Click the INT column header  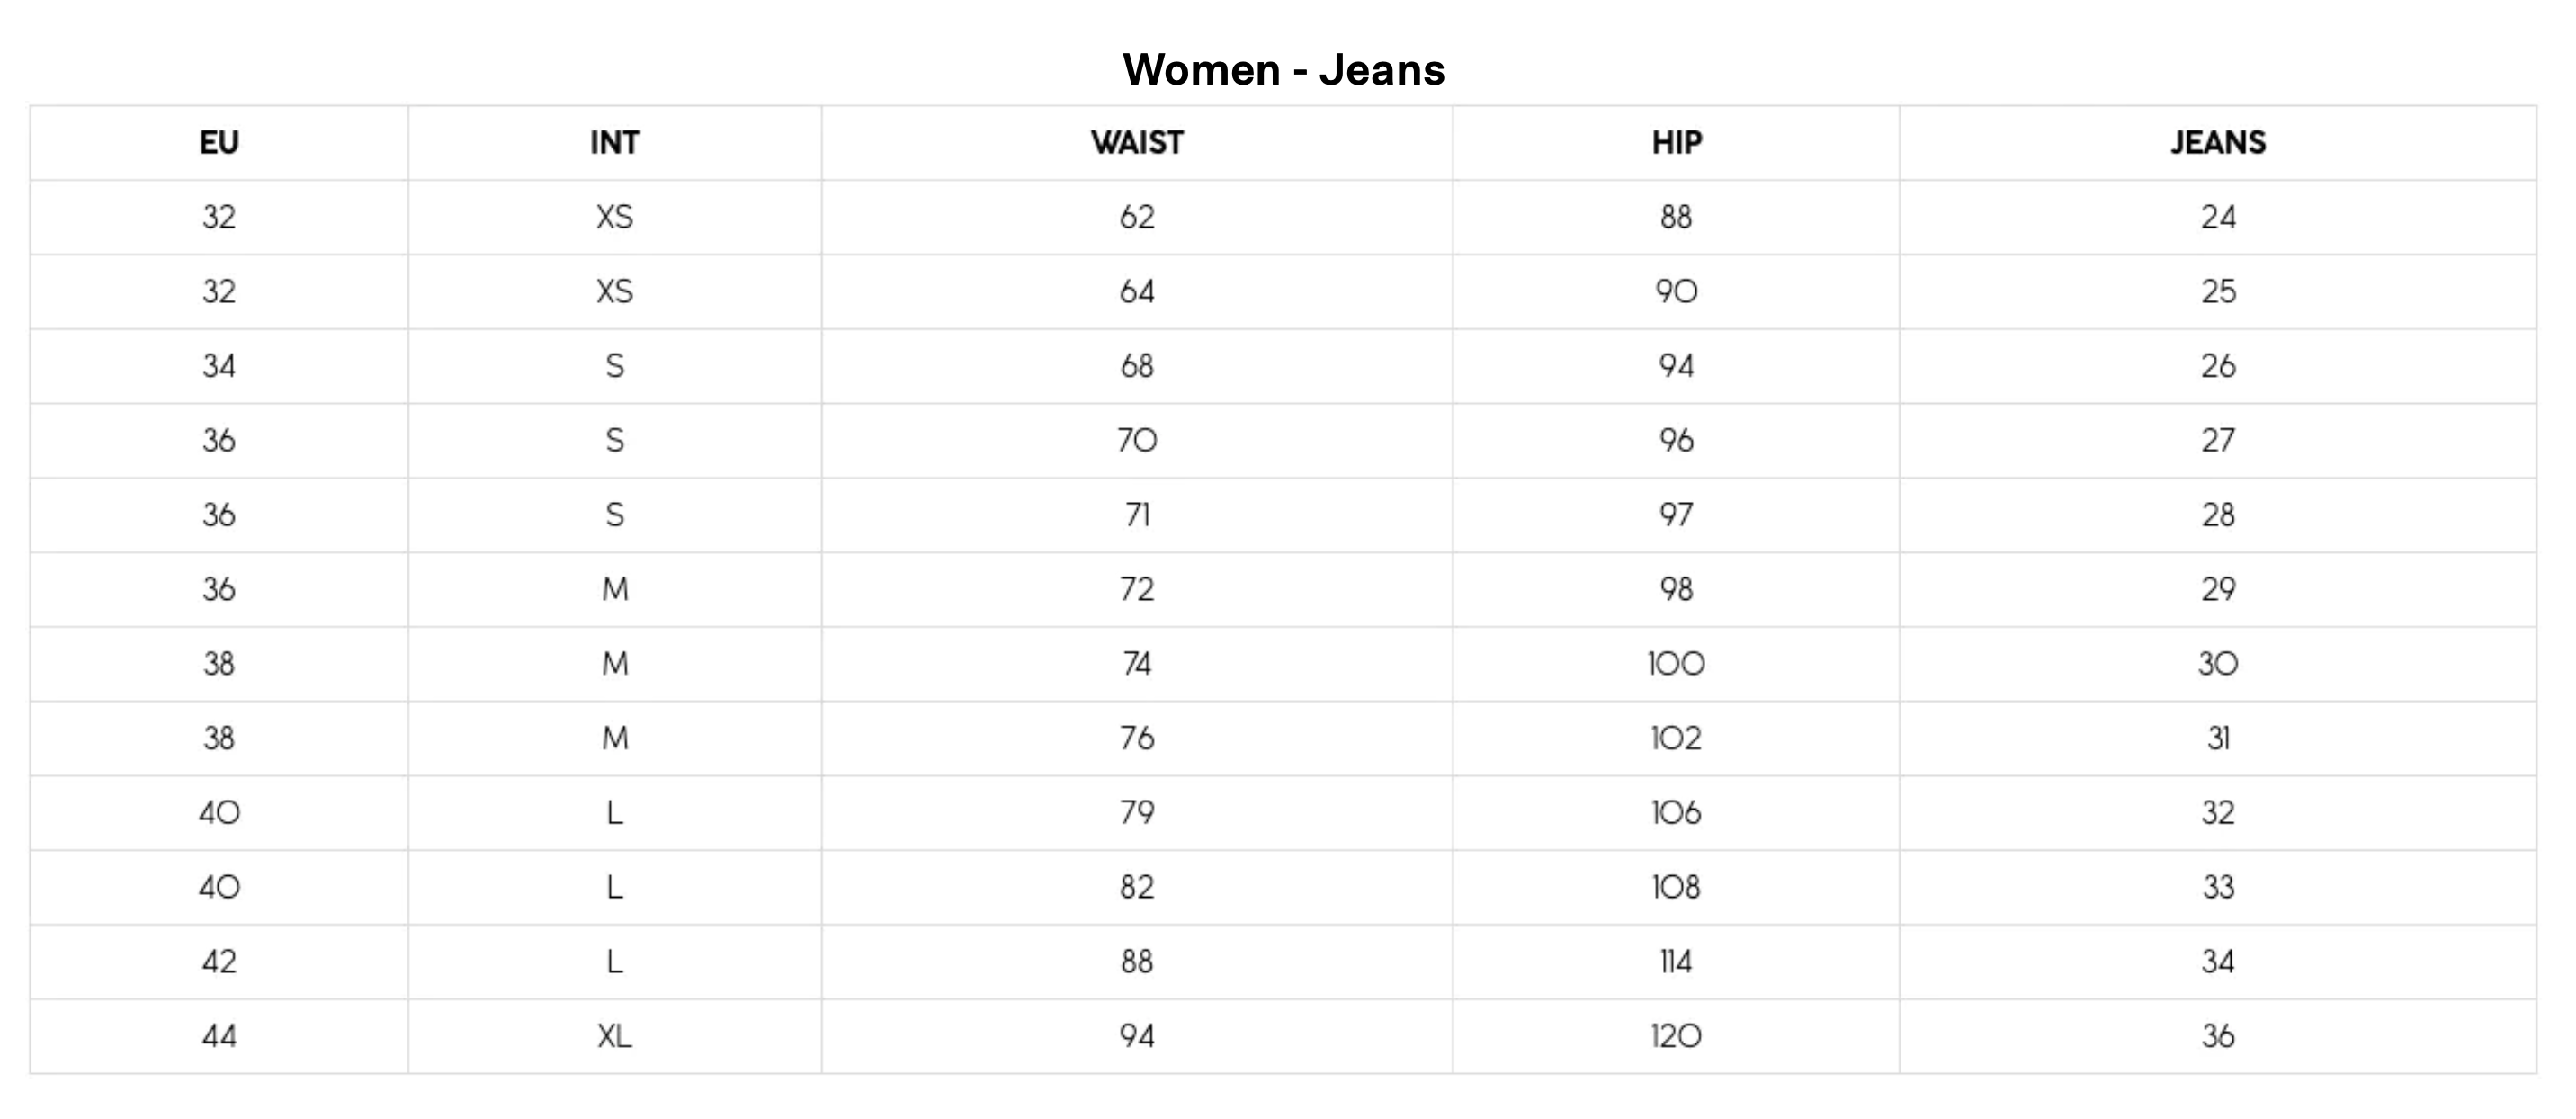pos(614,143)
